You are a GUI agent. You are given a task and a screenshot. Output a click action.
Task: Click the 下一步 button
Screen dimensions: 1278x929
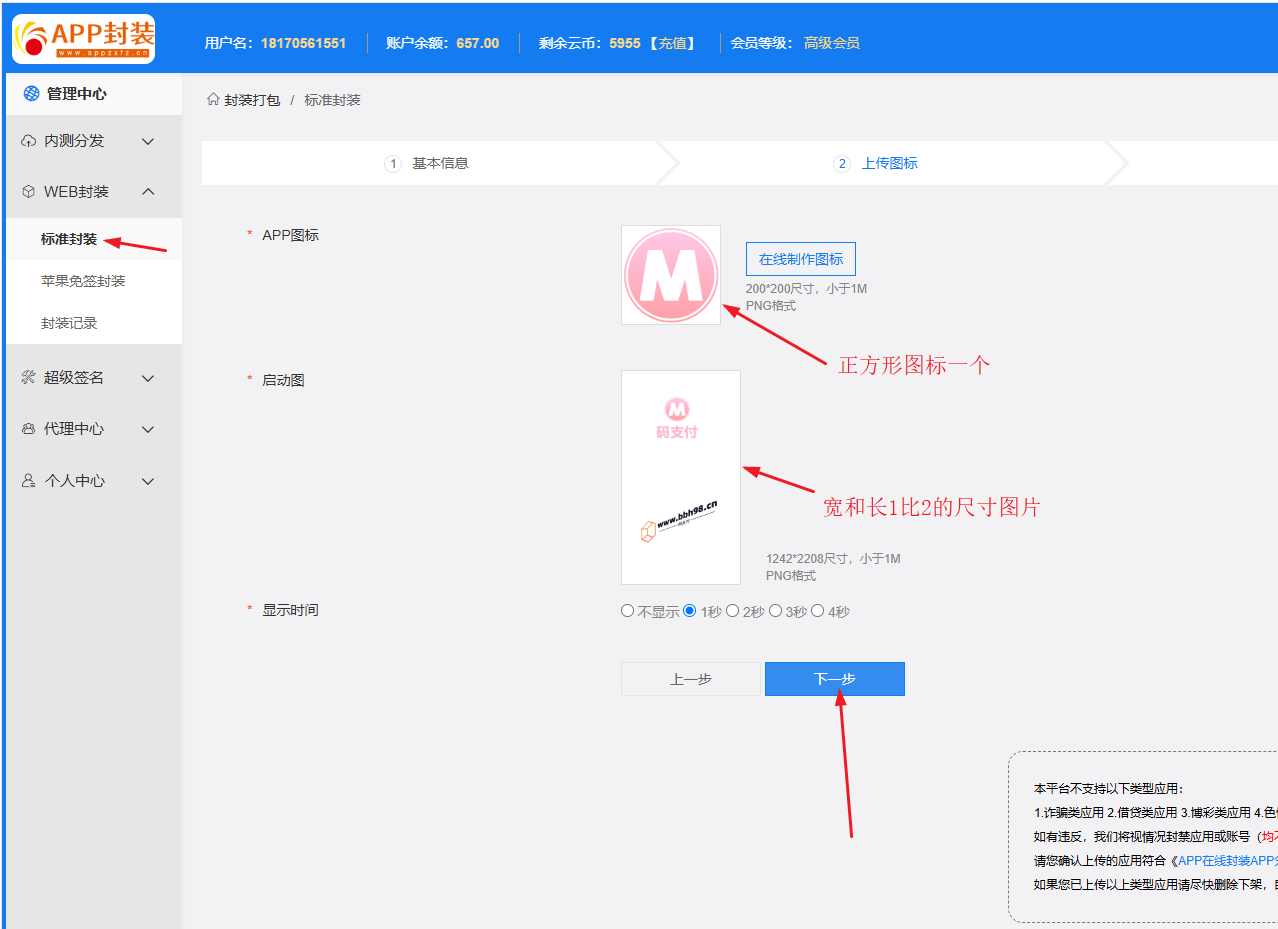(834, 679)
